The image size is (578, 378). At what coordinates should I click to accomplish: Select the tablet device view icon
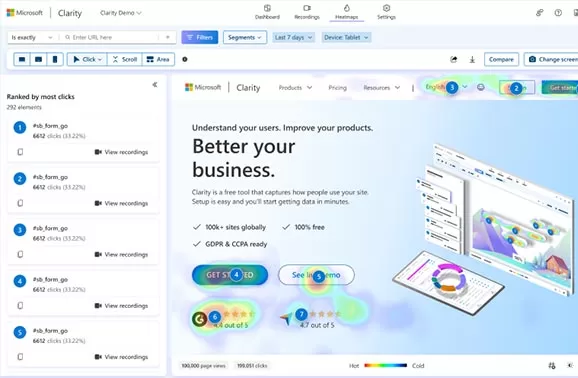point(38,59)
